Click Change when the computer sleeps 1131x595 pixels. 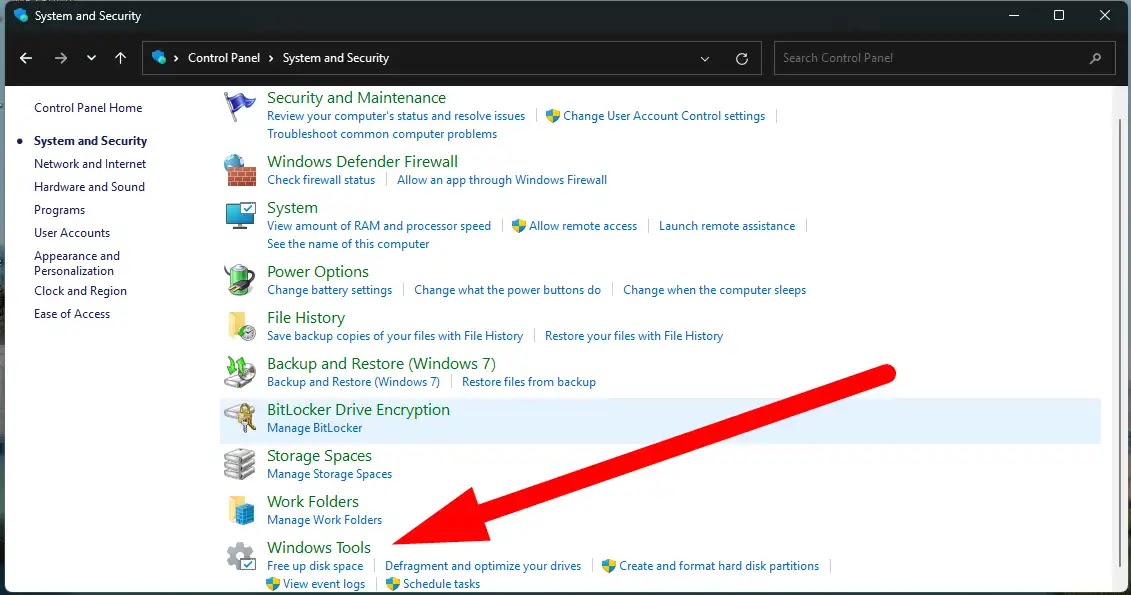coord(715,290)
